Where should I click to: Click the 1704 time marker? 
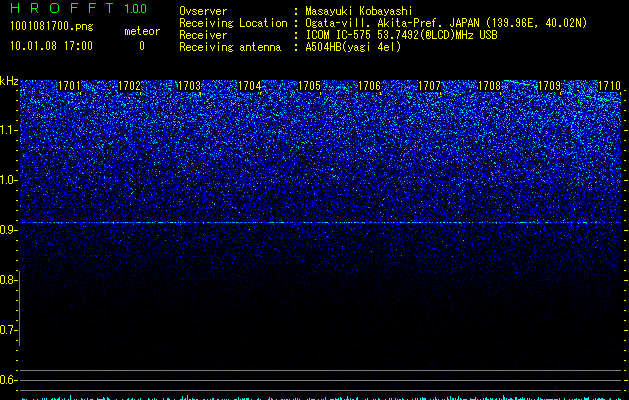pyautogui.click(x=250, y=86)
